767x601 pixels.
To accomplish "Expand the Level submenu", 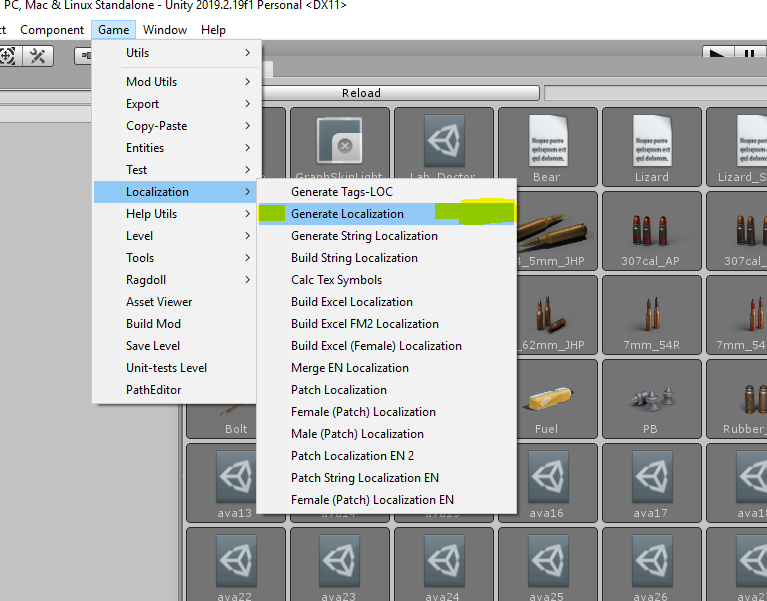I will [x=175, y=236].
